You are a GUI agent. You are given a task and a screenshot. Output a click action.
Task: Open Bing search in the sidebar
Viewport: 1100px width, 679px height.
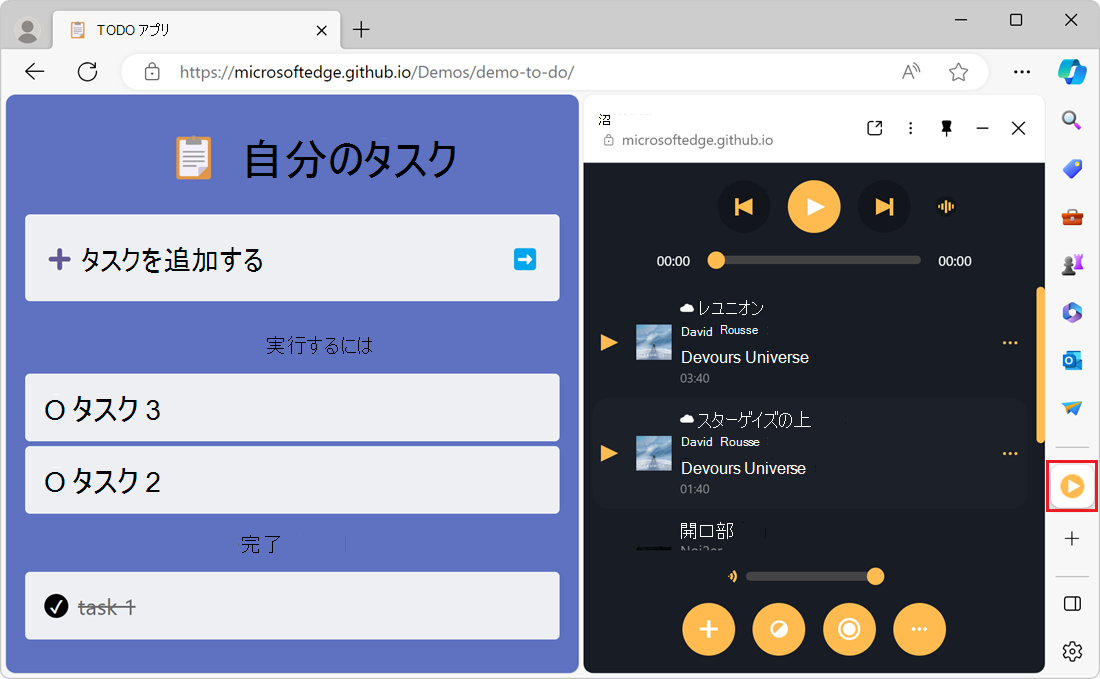[1072, 120]
